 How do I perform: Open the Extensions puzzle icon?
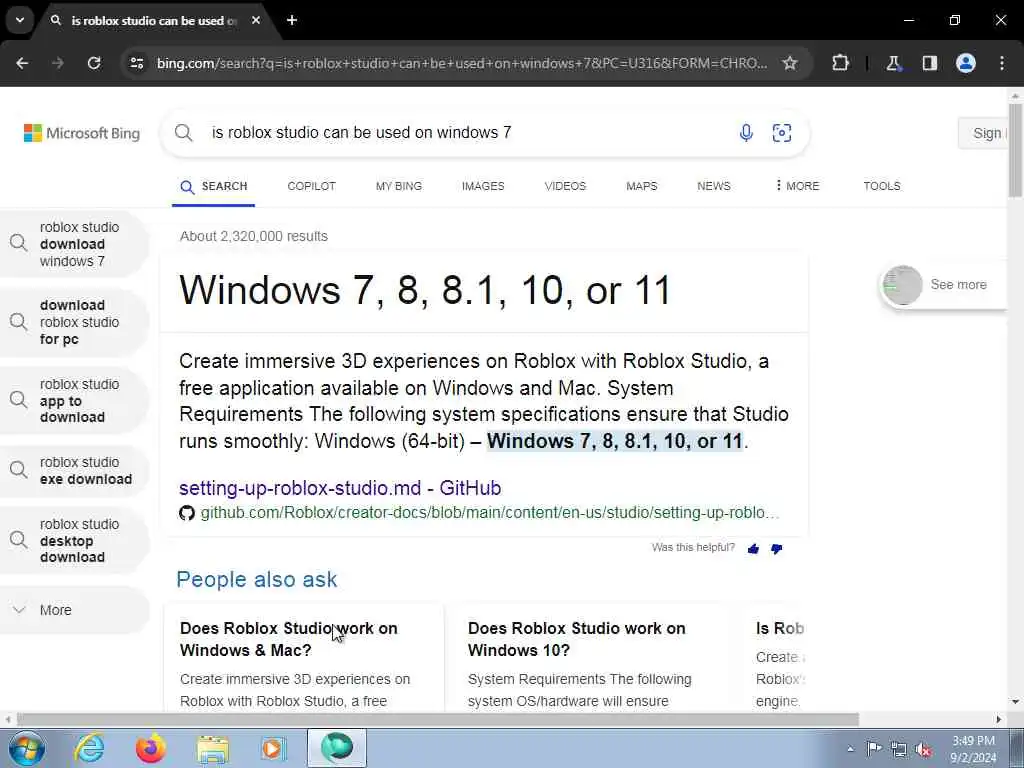pyautogui.click(x=840, y=63)
